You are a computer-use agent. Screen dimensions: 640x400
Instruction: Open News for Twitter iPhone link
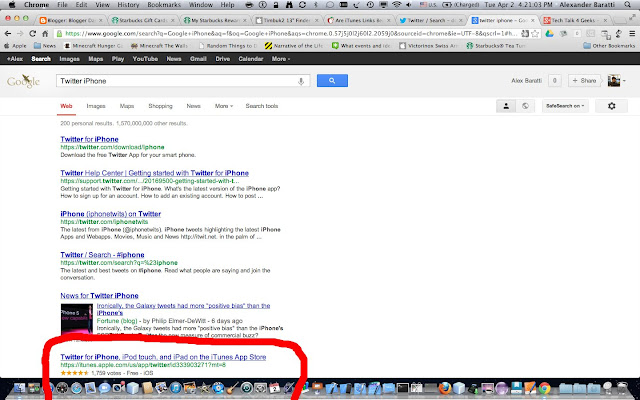coord(100,296)
